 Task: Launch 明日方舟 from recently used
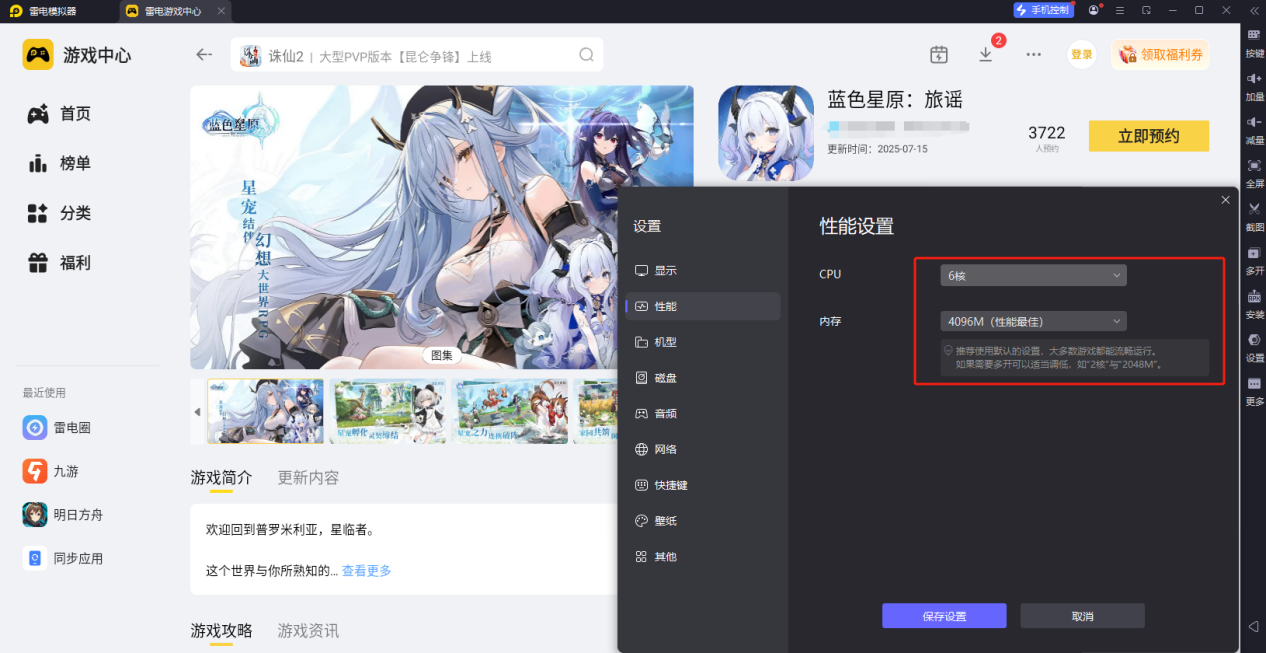[63, 515]
